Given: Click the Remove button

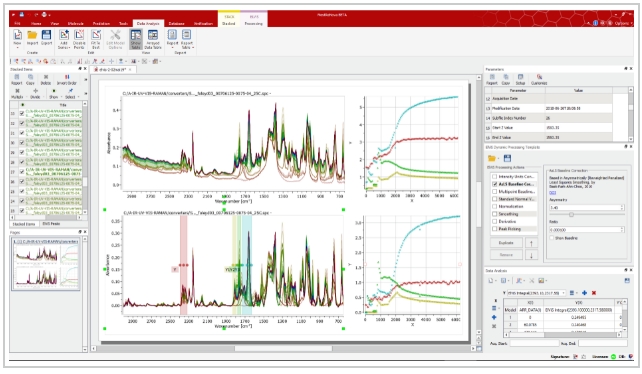Looking at the screenshot, I should pyautogui.click(x=506, y=255).
